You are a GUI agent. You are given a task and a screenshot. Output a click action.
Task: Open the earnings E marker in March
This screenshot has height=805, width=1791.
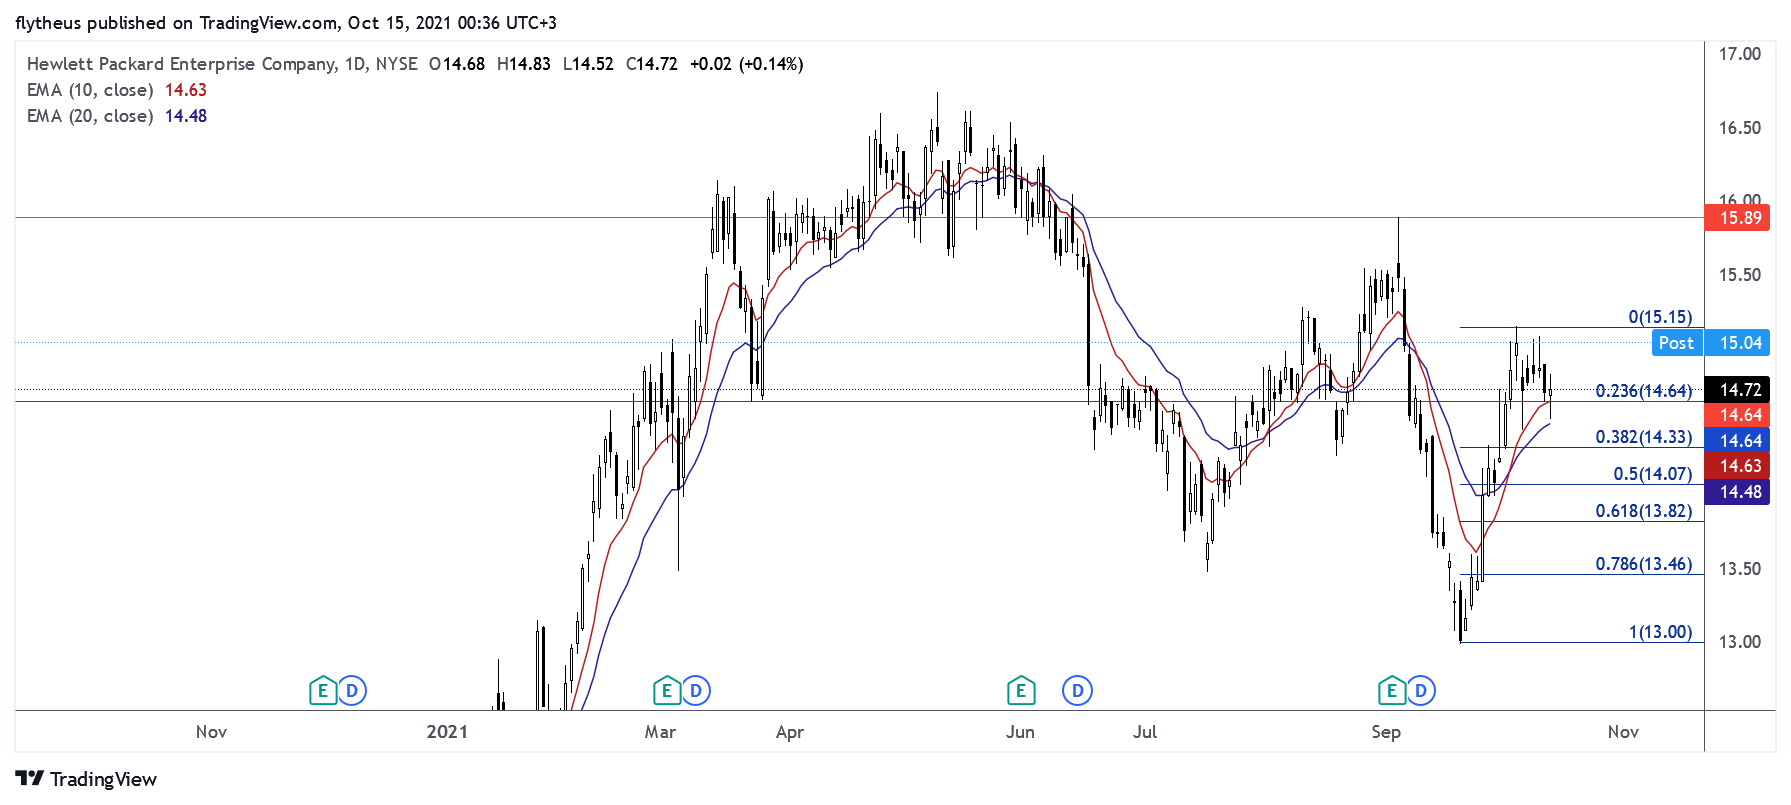[x=666, y=691]
